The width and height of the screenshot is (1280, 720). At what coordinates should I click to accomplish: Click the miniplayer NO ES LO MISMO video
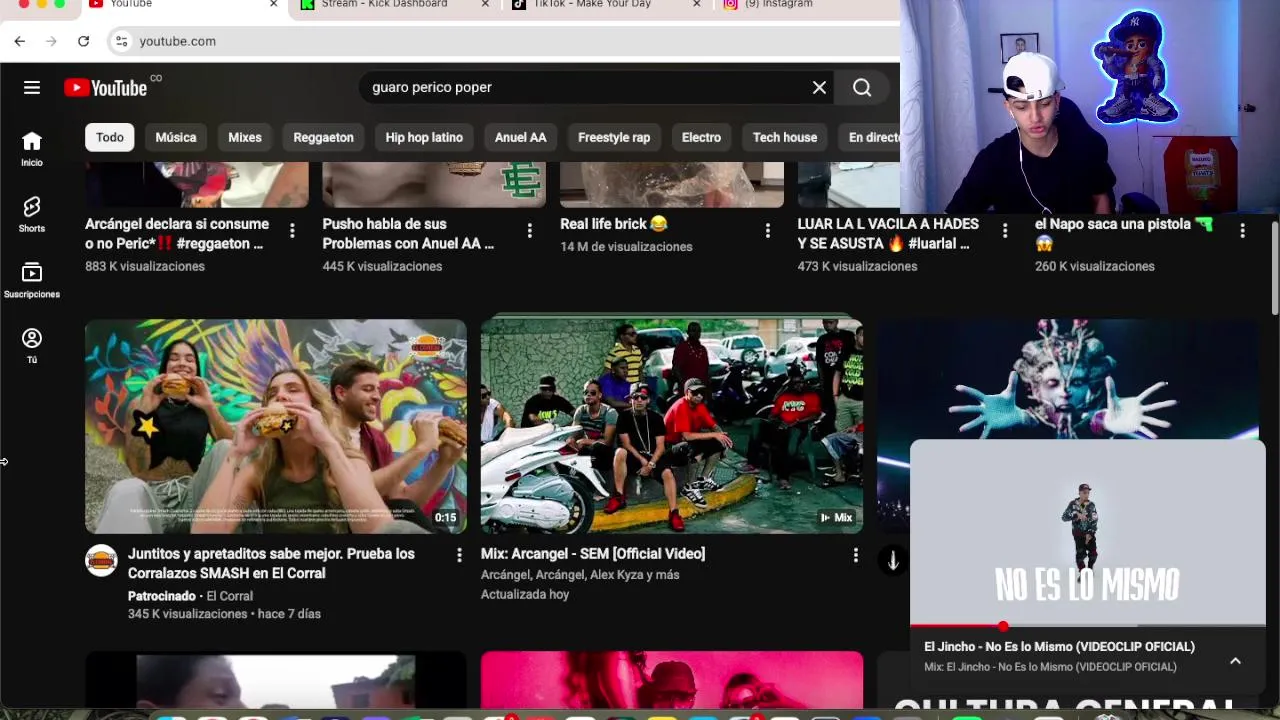click(1088, 532)
